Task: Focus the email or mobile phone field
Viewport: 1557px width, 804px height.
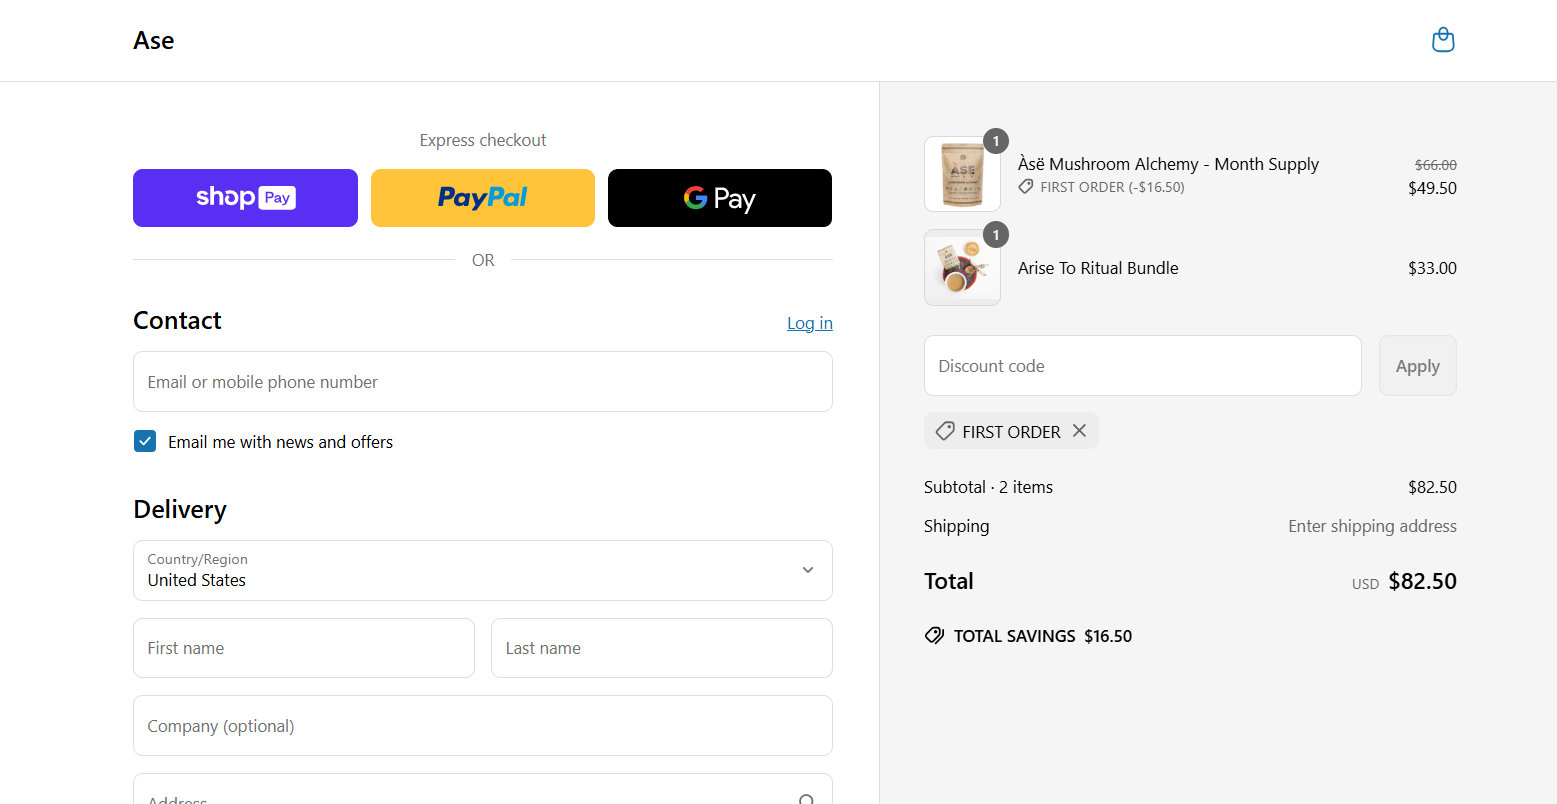Action: coord(482,381)
